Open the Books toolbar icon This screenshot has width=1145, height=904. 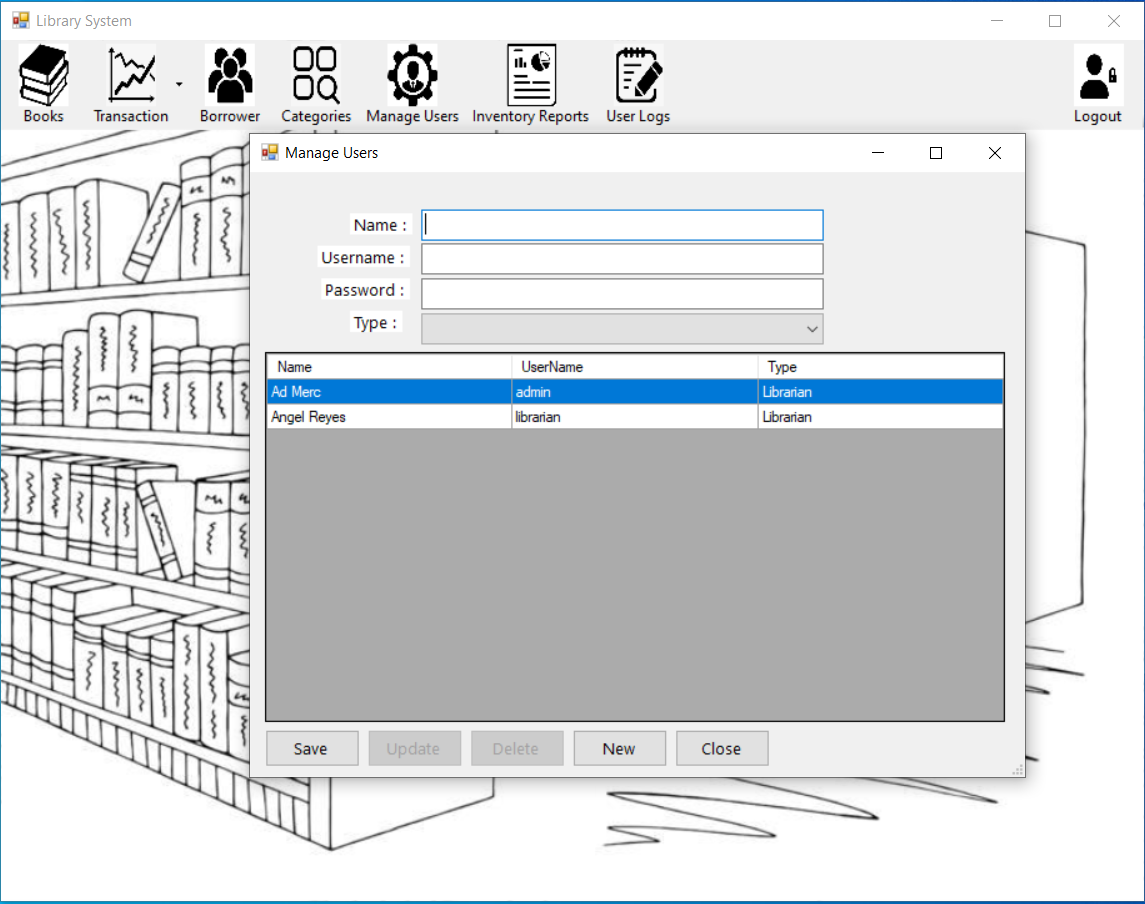tap(43, 77)
